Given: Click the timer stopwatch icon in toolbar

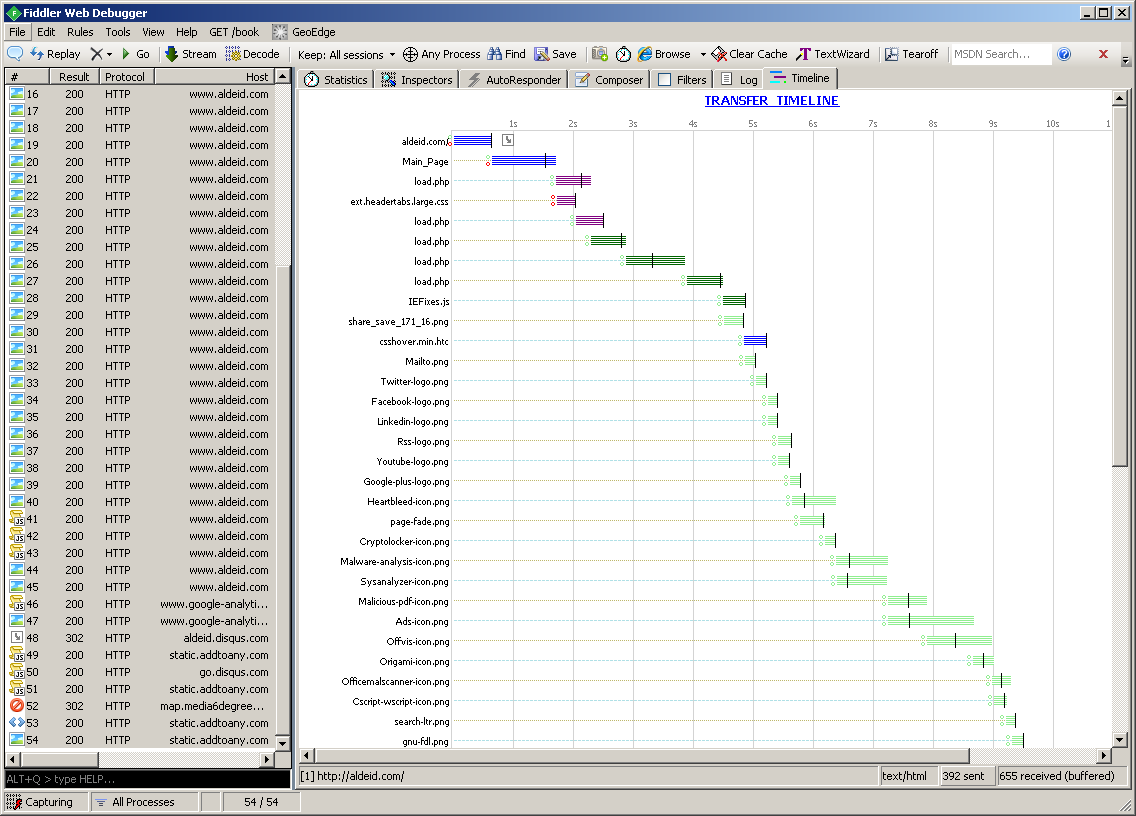Looking at the screenshot, I should pos(623,54).
